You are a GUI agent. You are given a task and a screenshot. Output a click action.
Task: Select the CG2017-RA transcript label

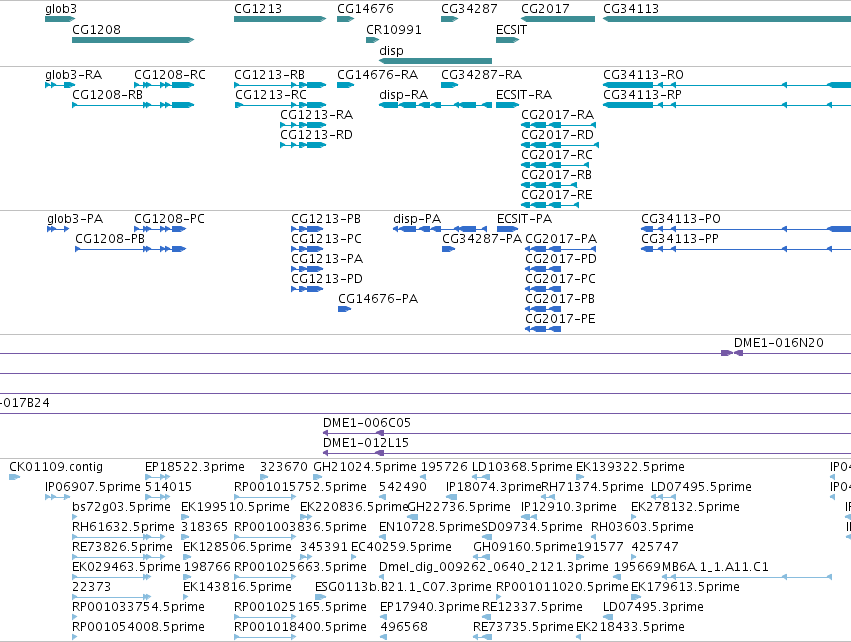(x=557, y=115)
